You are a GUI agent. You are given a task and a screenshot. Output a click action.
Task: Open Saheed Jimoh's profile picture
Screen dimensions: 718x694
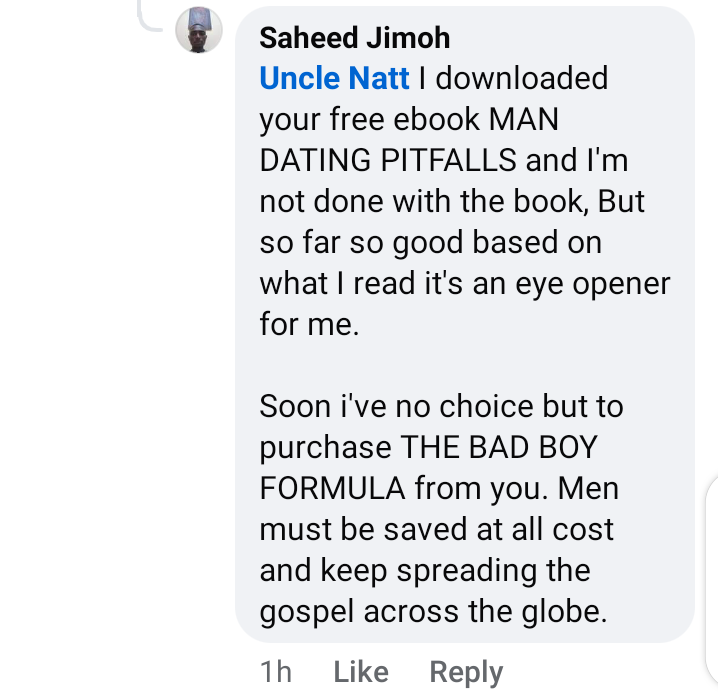(x=199, y=30)
